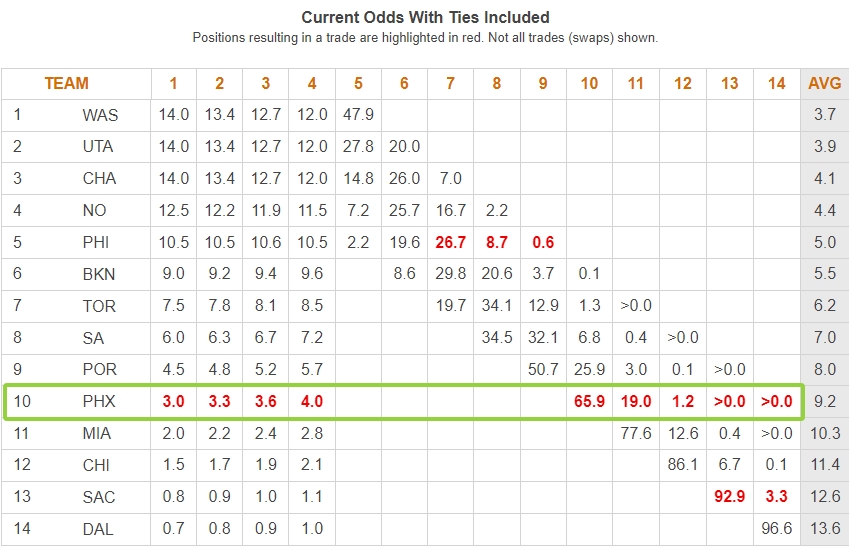849x546 pixels.
Task: Click the 77.6 value in MIA row
Action: [636, 433]
